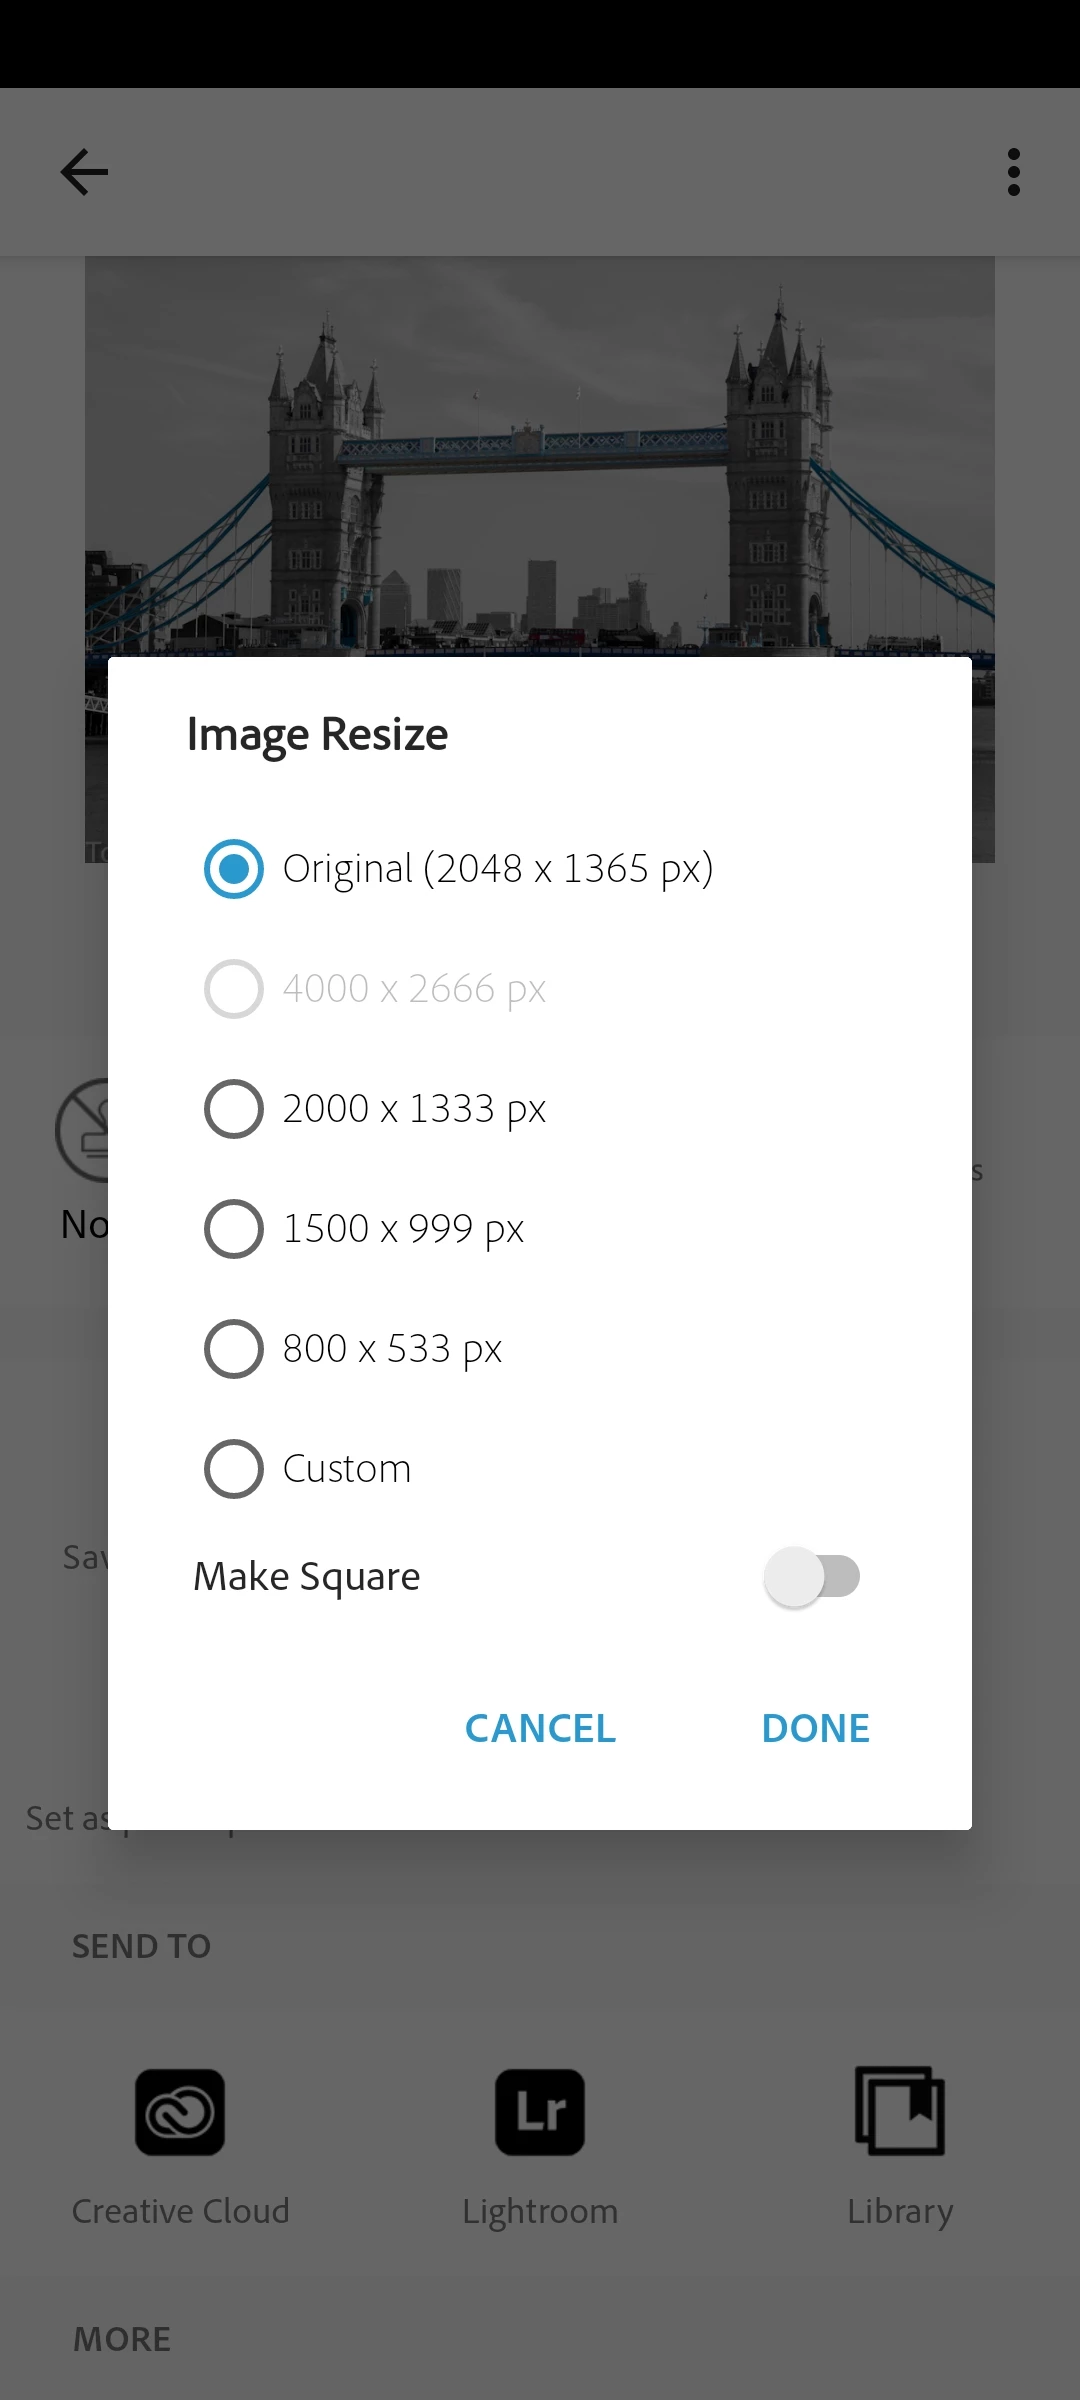The width and height of the screenshot is (1080, 2400).
Task: Tap the back arrow icon
Action: [x=84, y=172]
